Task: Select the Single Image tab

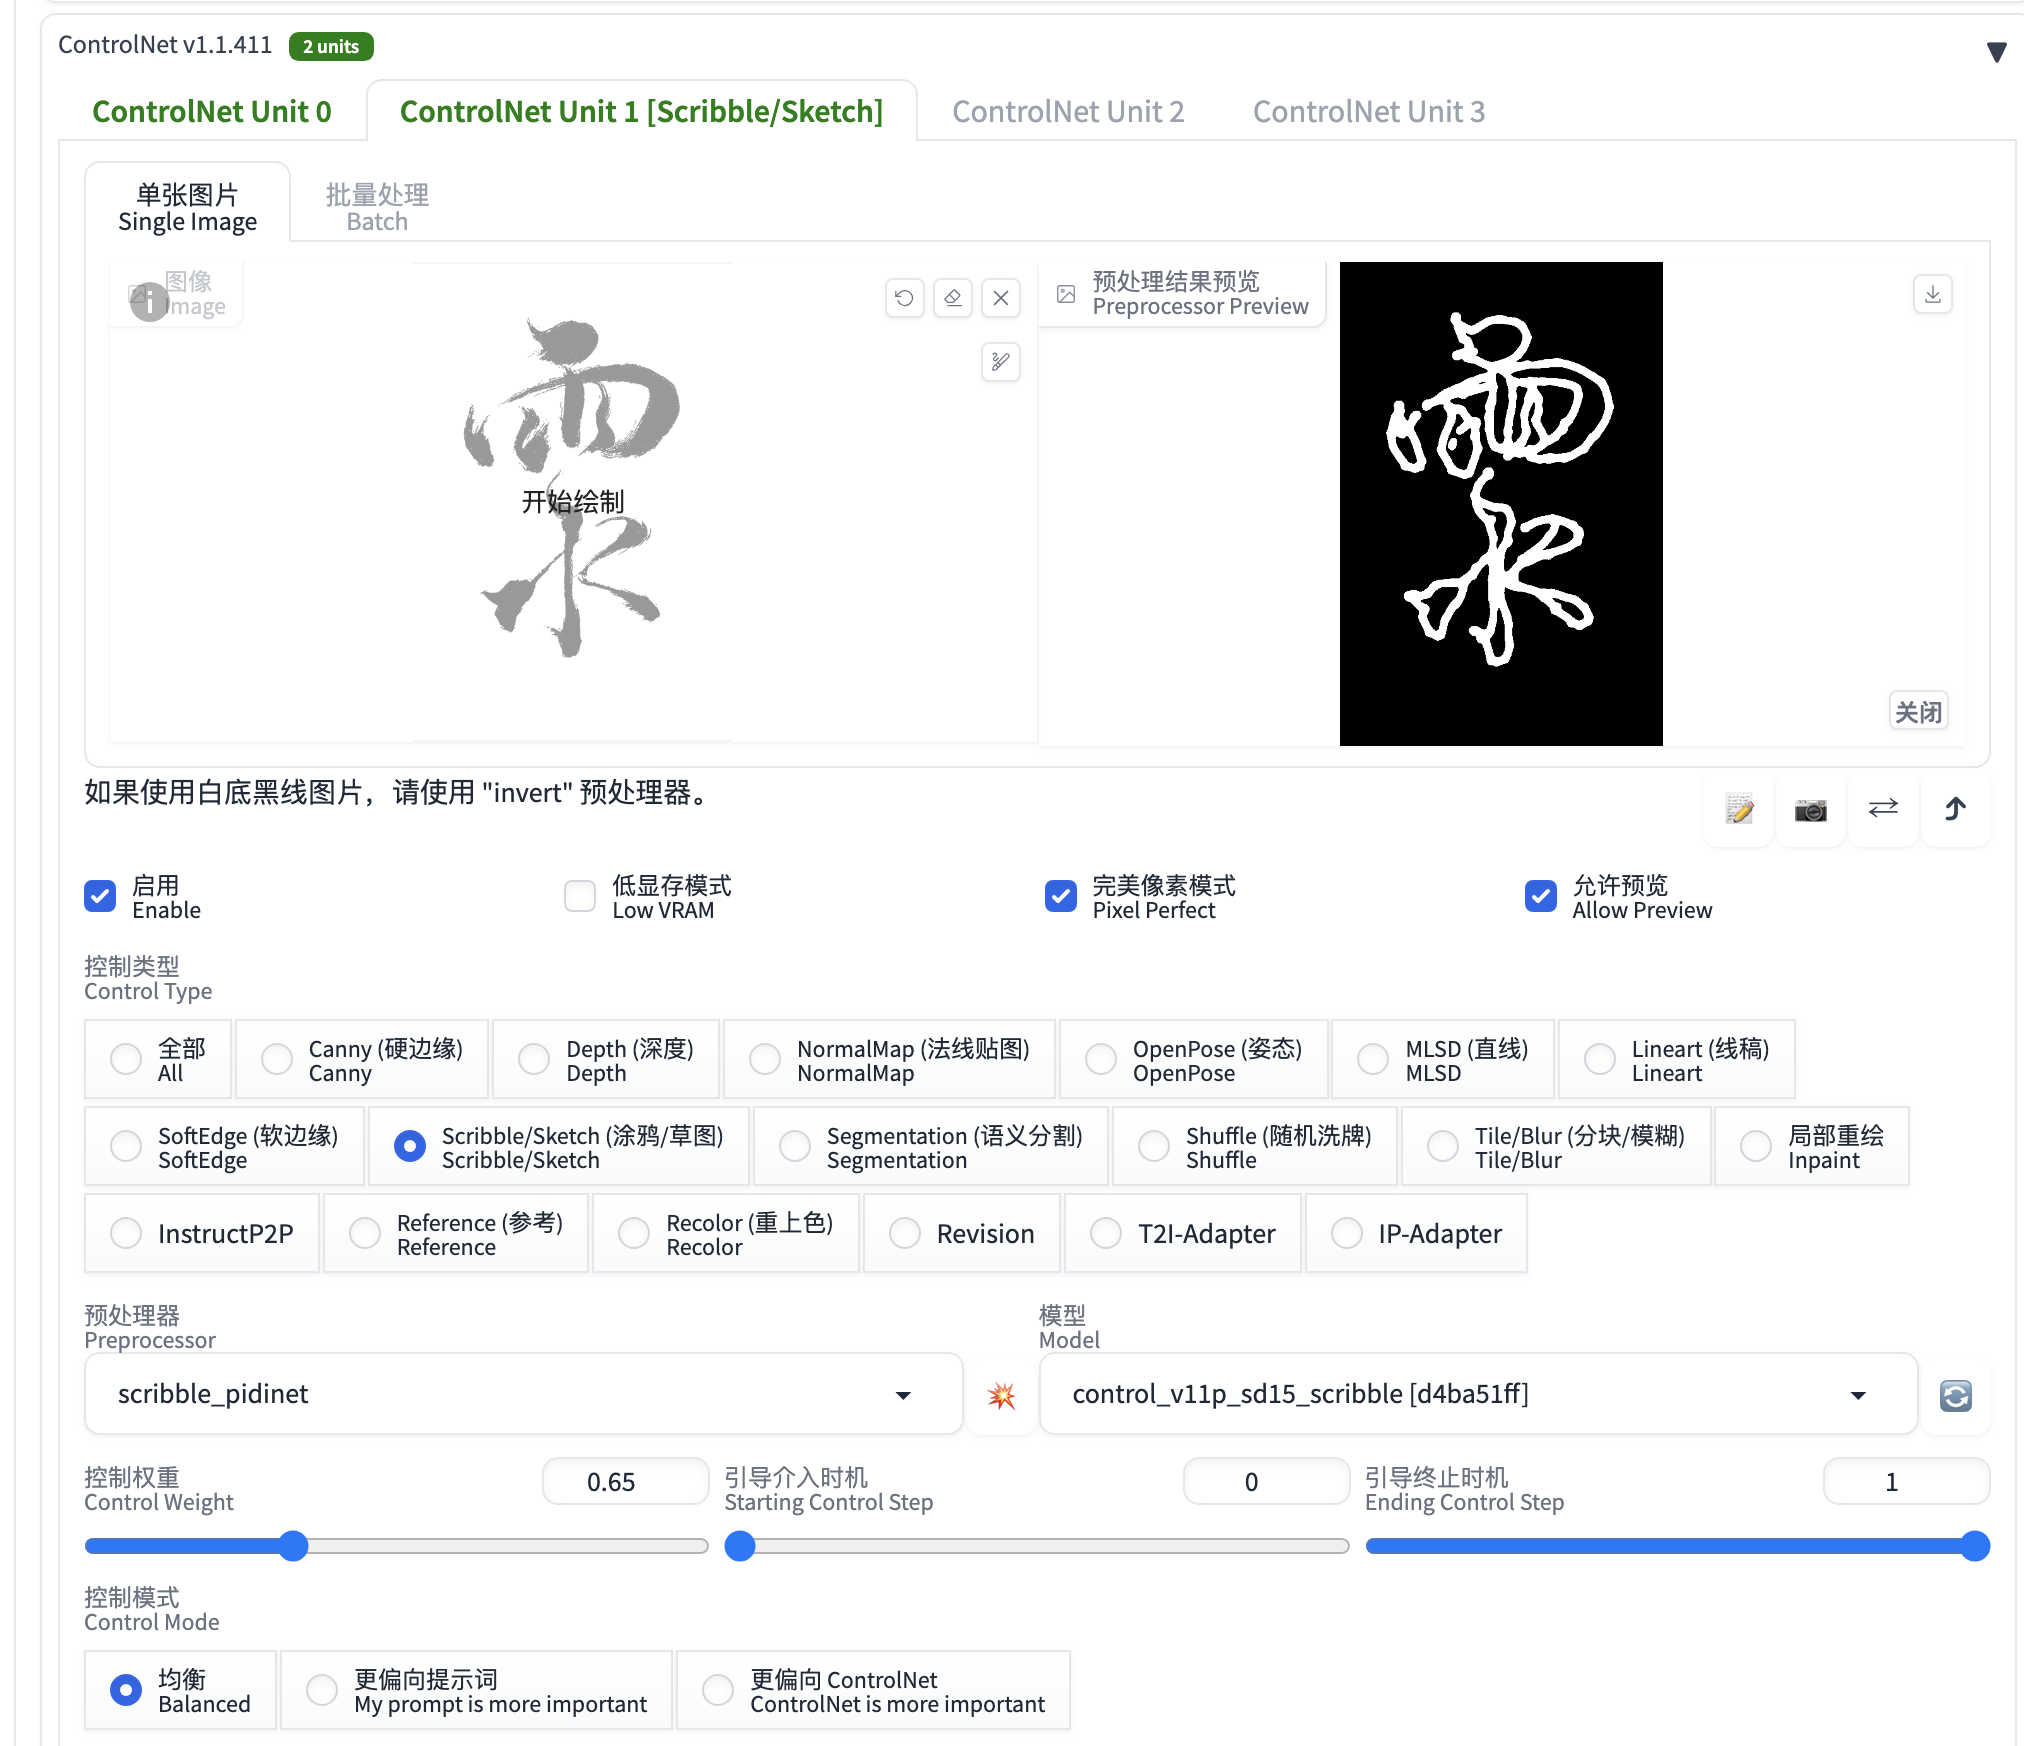Action: (x=188, y=208)
